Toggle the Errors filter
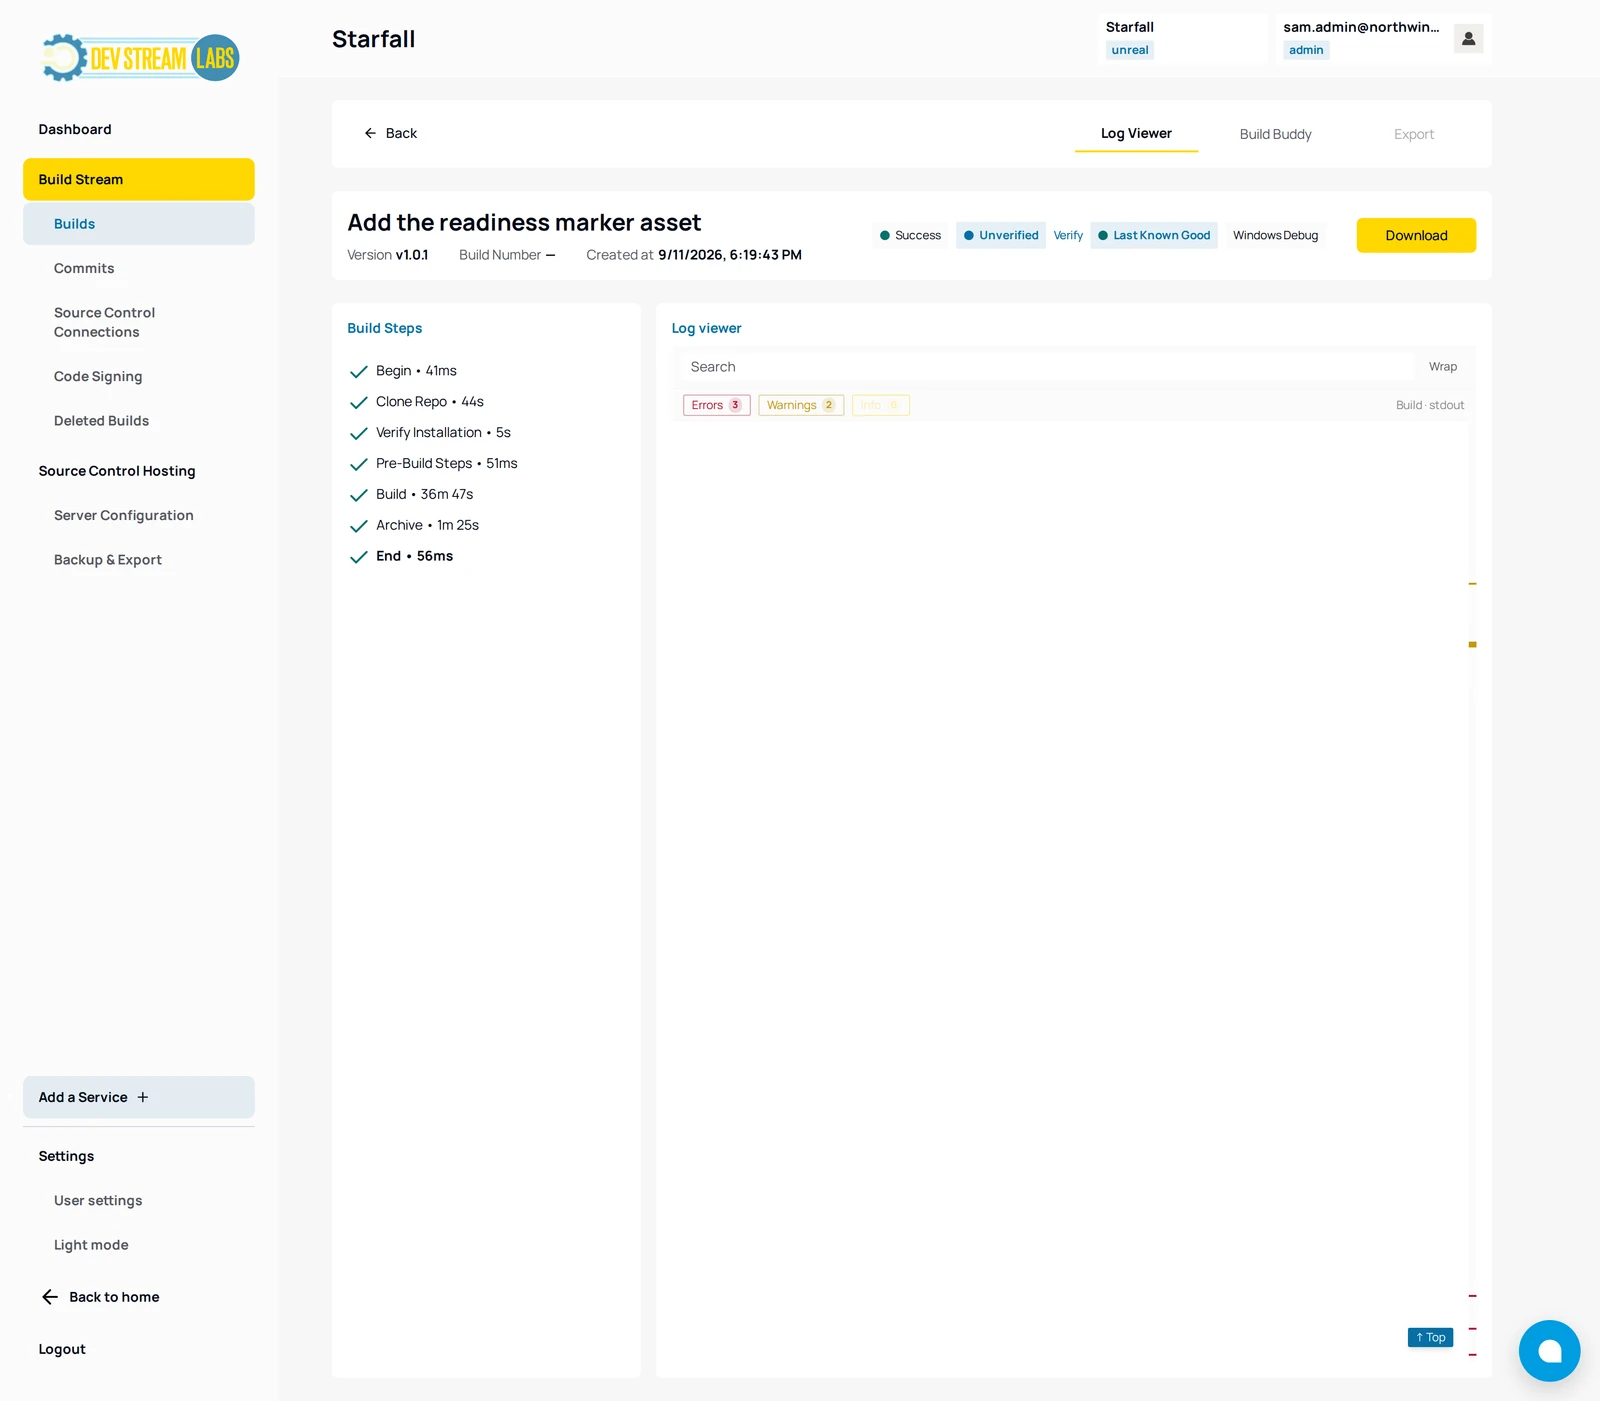The height and width of the screenshot is (1401, 1600). click(717, 405)
